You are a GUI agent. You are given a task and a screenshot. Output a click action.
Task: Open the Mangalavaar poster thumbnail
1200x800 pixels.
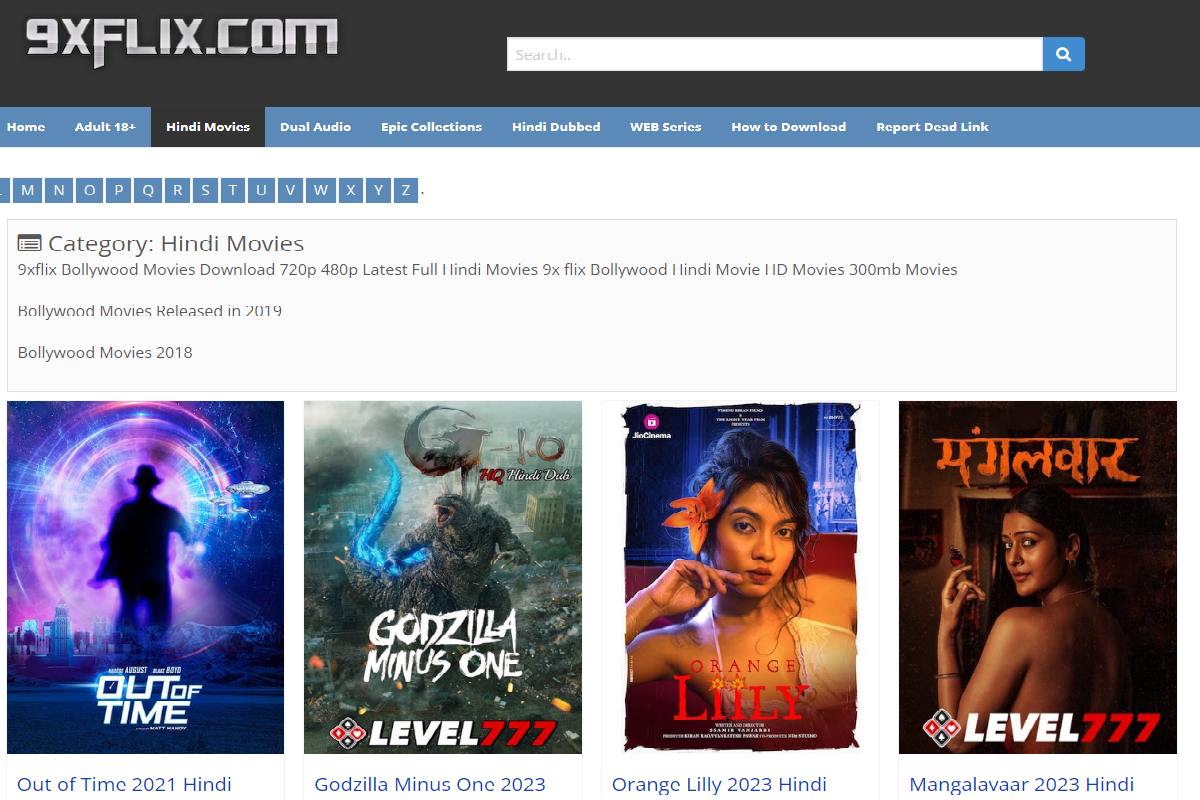coord(1038,577)
